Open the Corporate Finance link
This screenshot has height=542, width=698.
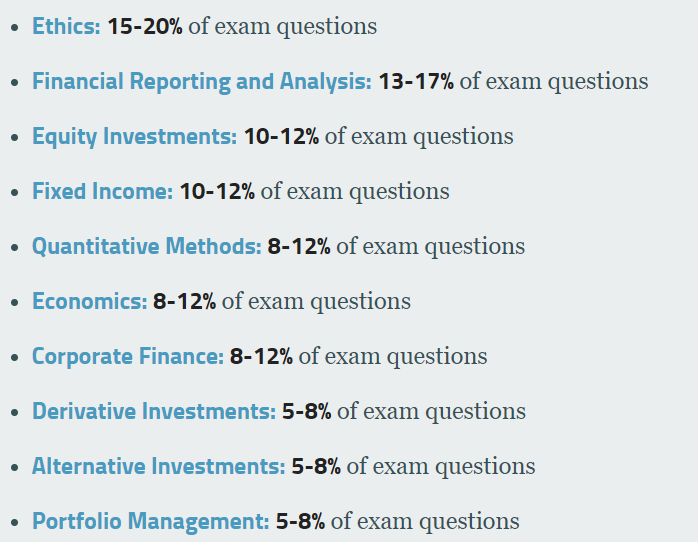(x=128, y=356)
